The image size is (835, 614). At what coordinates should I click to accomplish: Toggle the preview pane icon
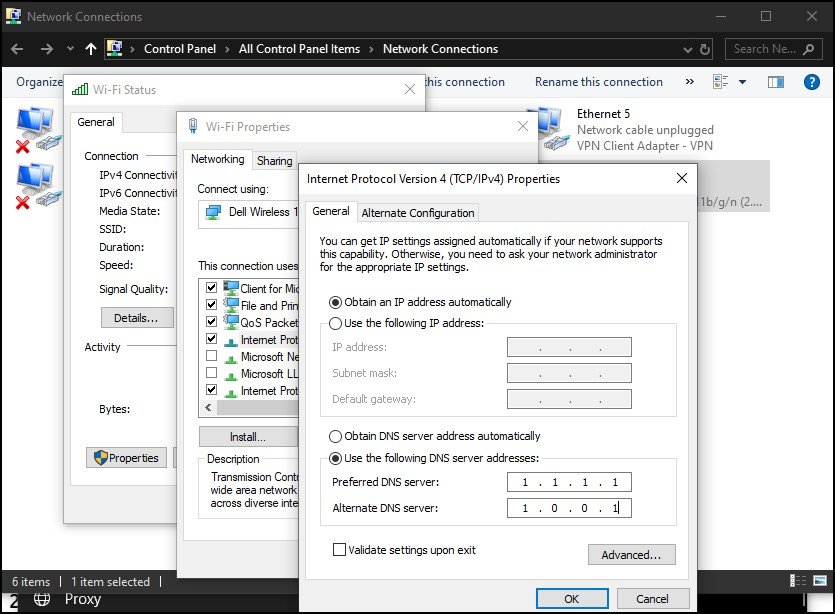click(x=775, y=81)
